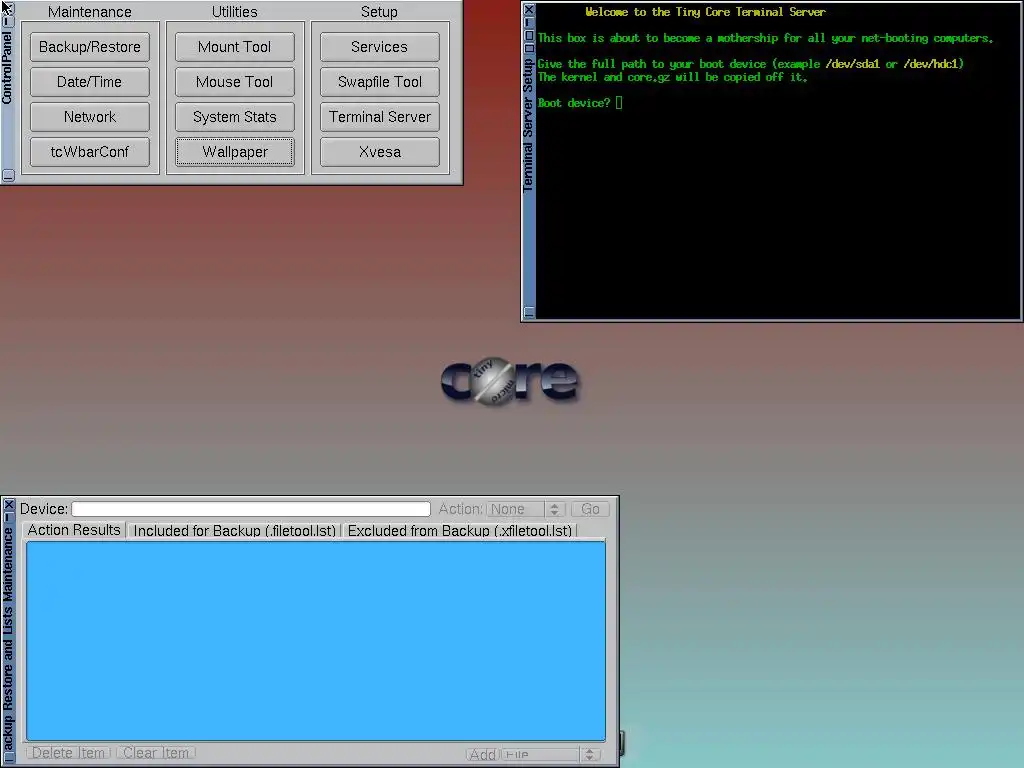This screenshot has height=768, width=1024.
Task: Open Services in Setup
Action: tap(379, 47)
